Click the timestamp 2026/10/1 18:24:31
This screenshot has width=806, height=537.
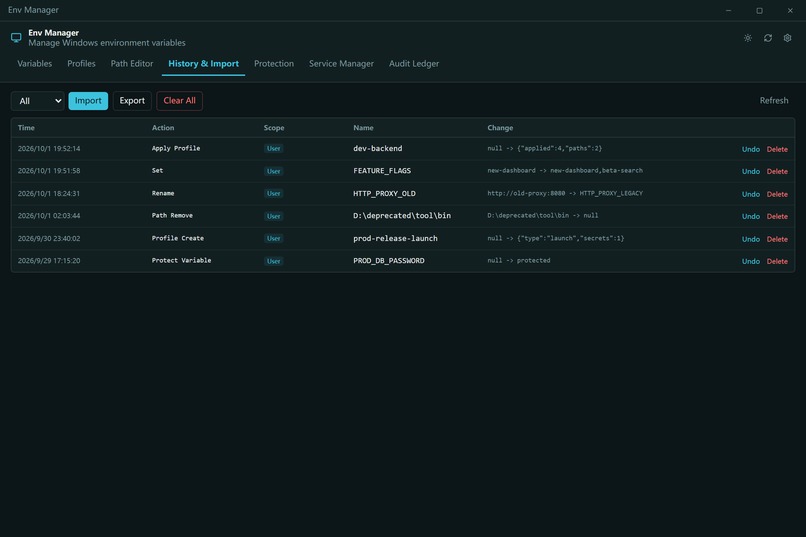coord(49,193)
